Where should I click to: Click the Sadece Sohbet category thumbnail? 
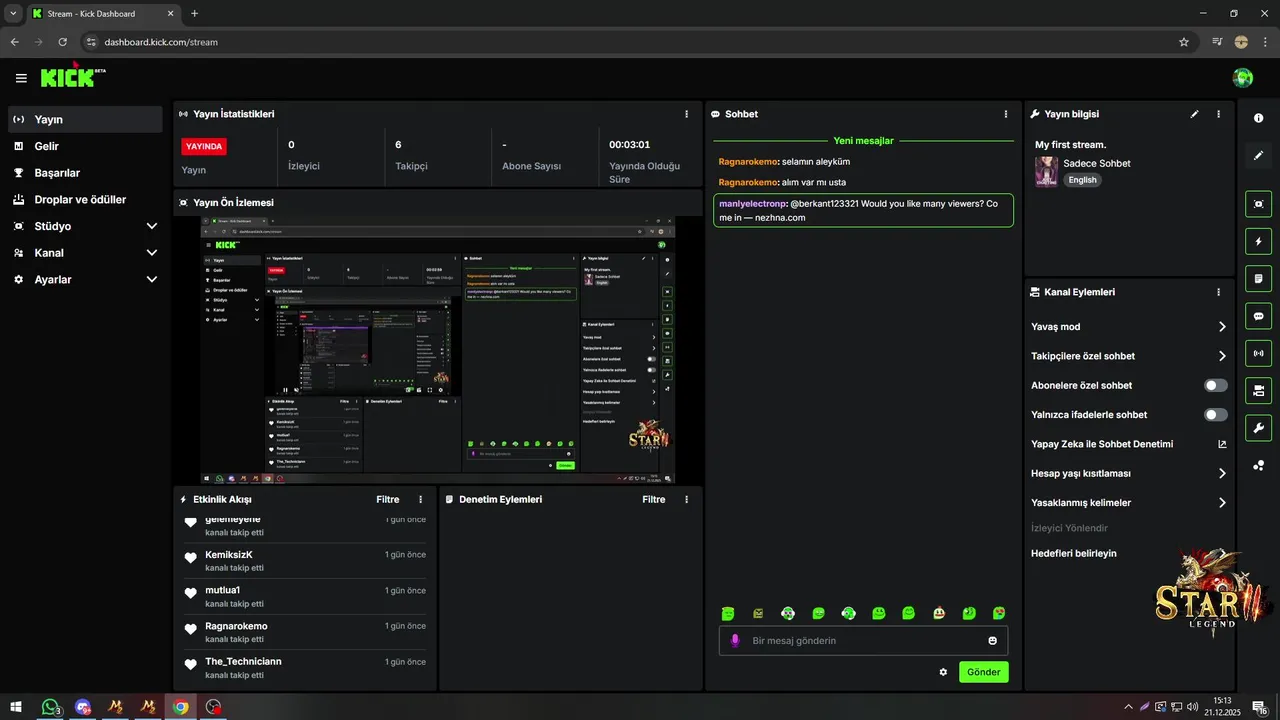point(1046,171)
